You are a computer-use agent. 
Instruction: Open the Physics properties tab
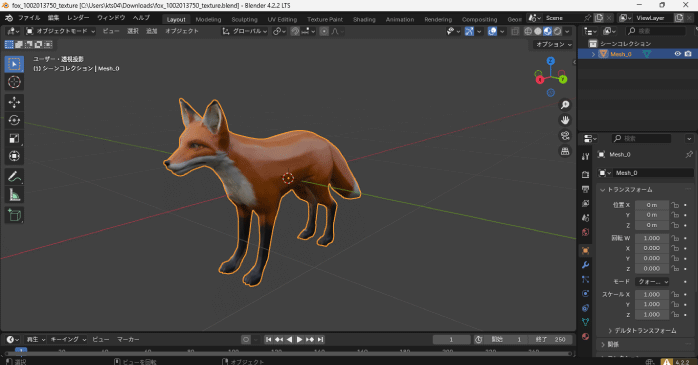click(585, 294)
